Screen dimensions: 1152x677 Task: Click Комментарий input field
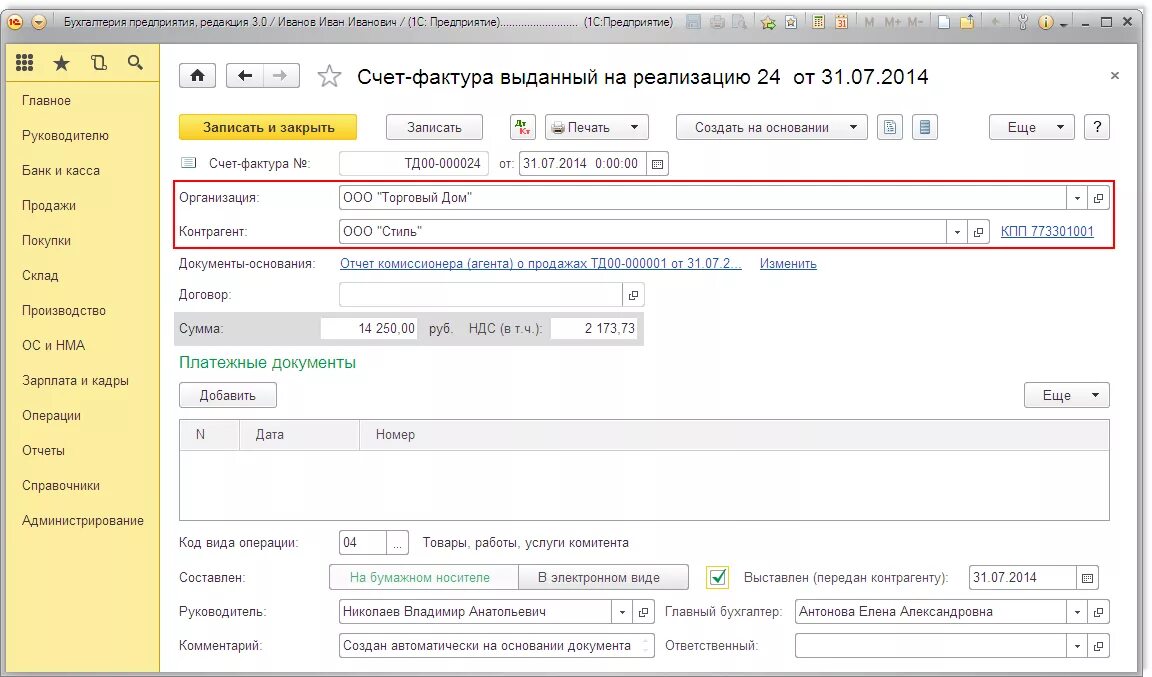[497, 646]
